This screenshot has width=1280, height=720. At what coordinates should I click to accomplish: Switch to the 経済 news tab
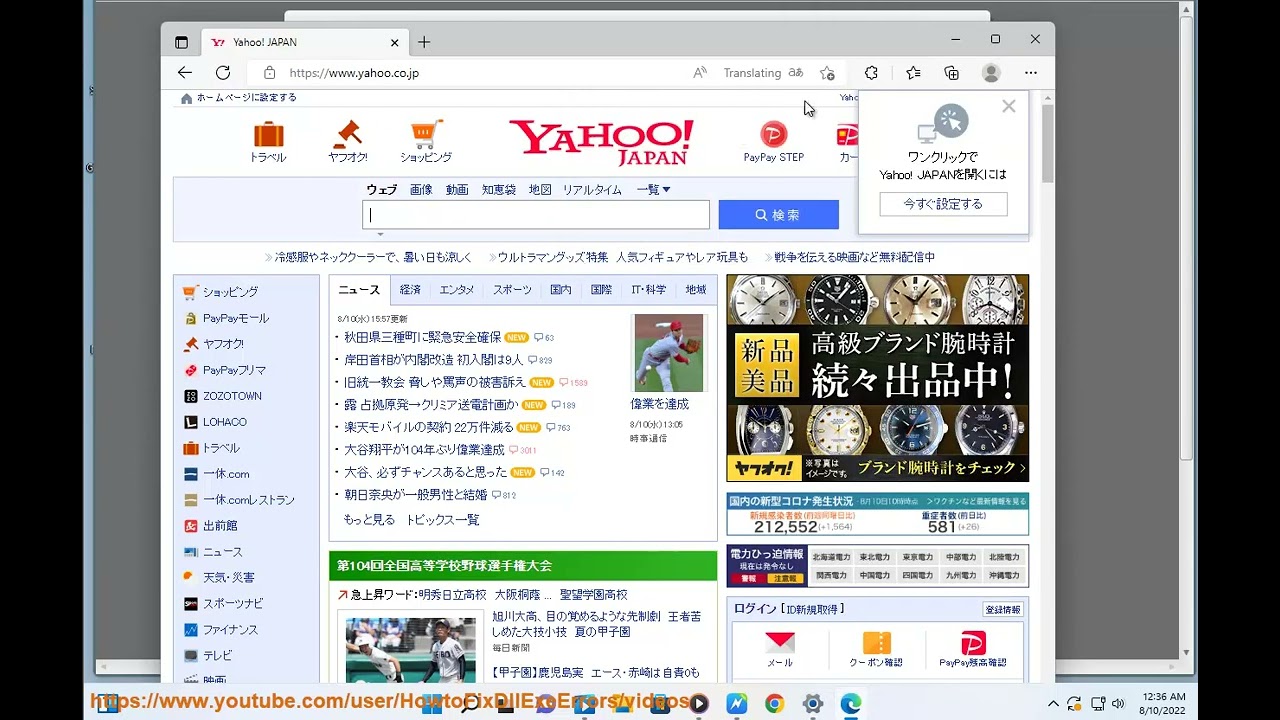tap(410, 290)
